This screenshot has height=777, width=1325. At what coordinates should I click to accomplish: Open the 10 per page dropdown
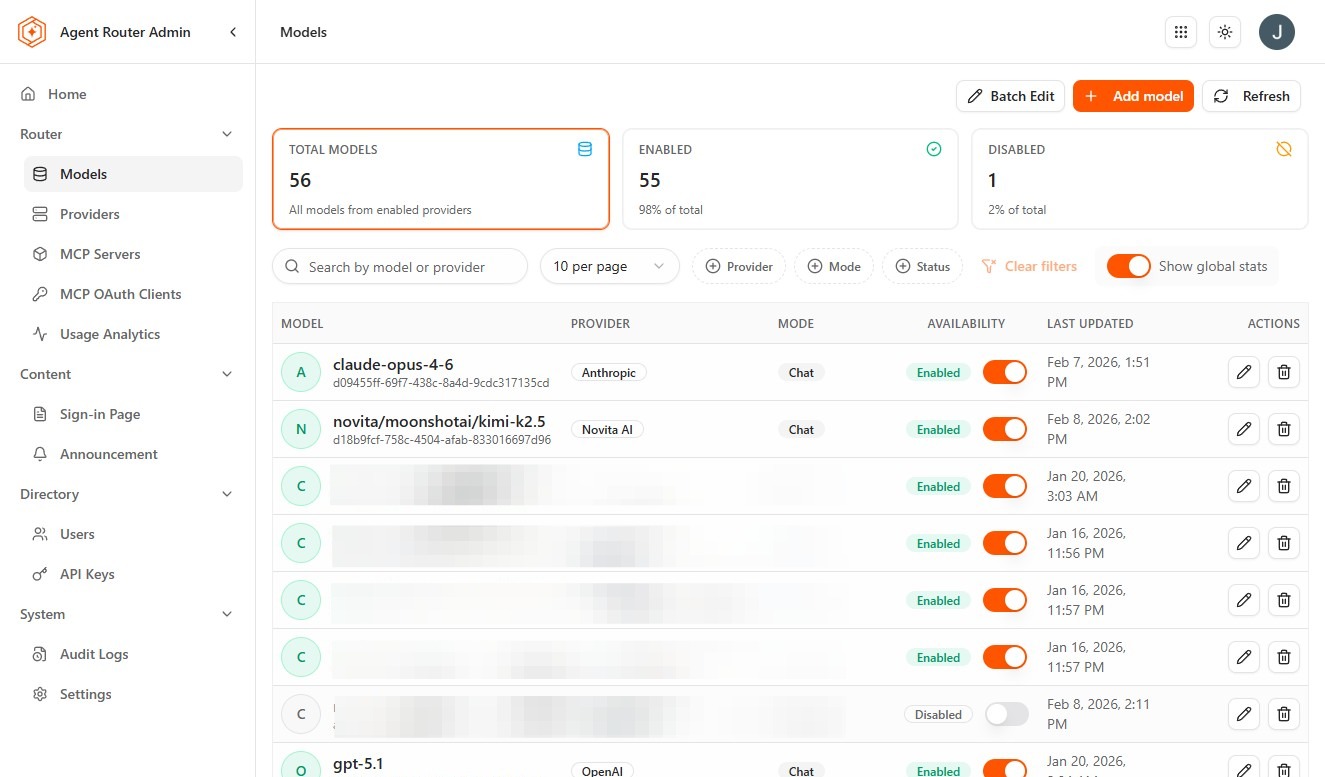[610, 266]
